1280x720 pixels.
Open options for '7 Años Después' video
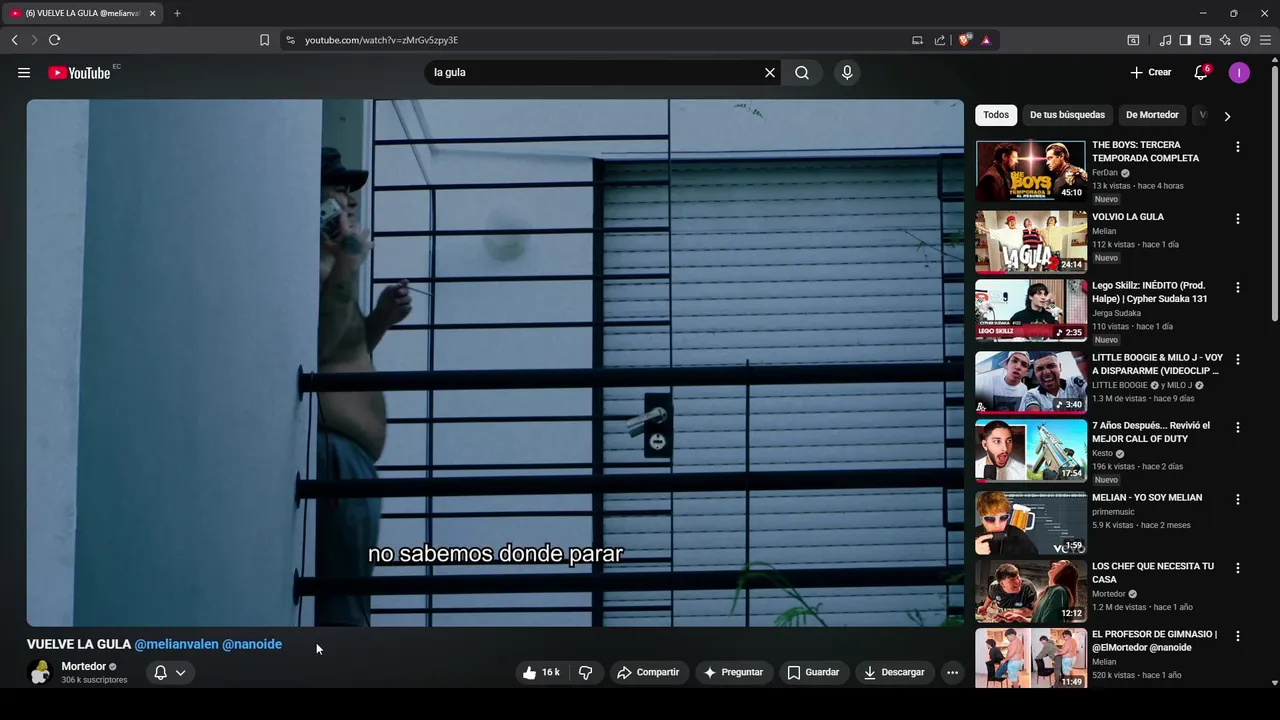pos(1238,427)
